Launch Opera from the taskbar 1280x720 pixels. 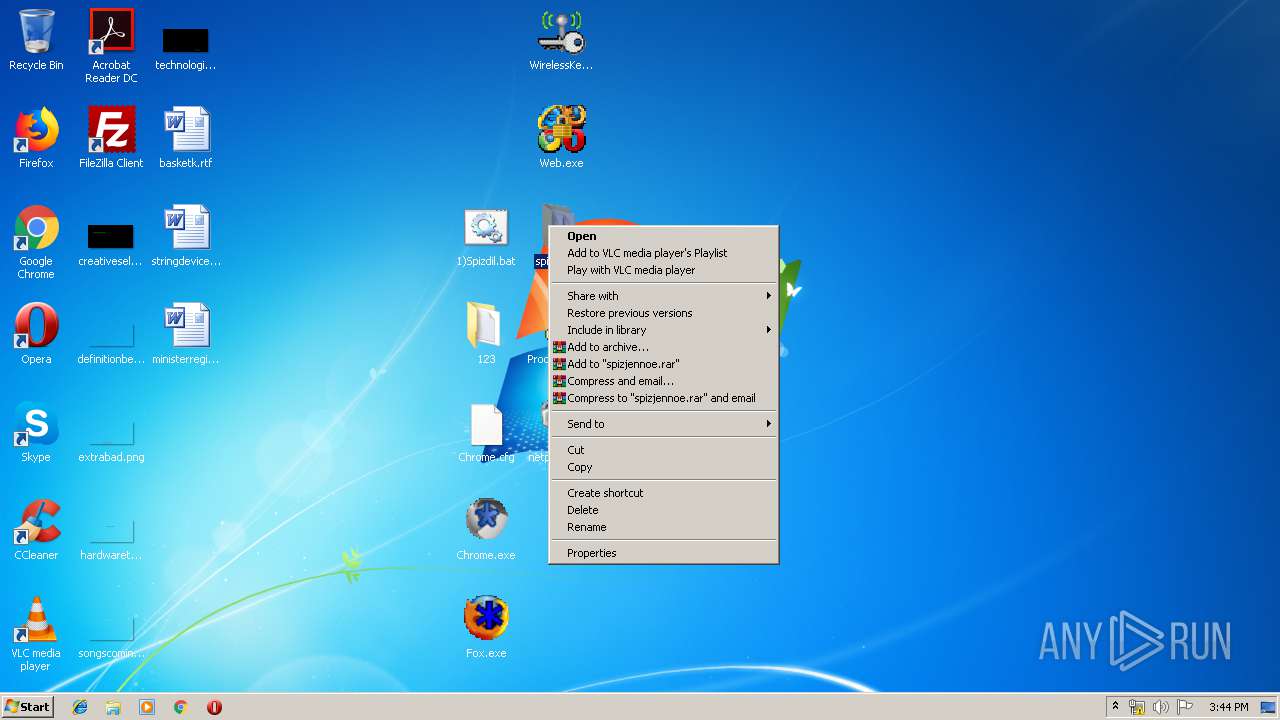coord(214,707)
